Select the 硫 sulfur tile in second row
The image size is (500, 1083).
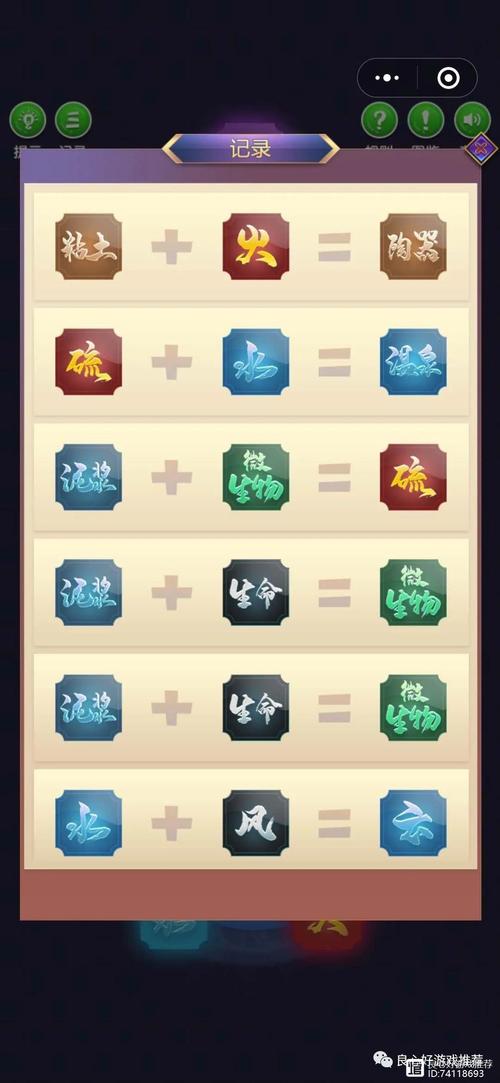tap(88, 362)
